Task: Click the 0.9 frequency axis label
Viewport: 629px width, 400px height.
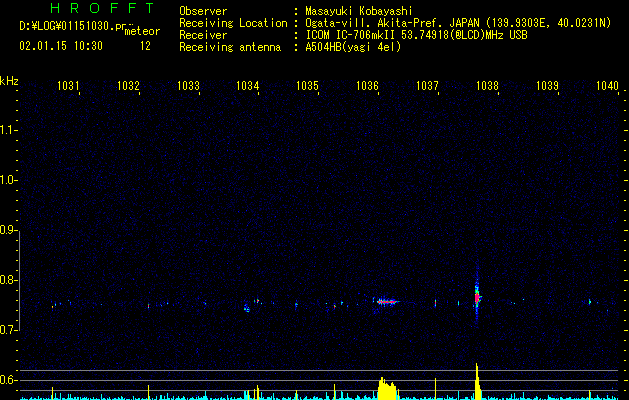Action: [8, 230]
